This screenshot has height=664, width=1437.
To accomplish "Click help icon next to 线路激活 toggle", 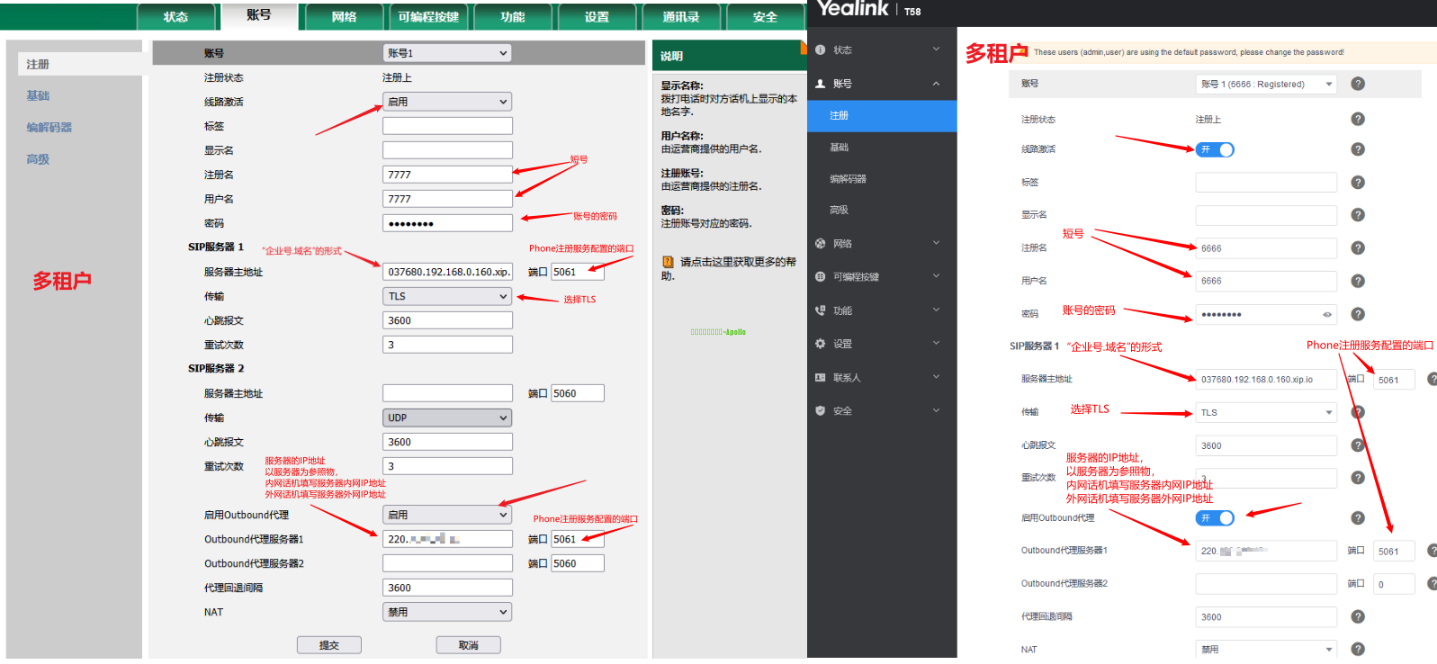I will tap(1357, 149).
